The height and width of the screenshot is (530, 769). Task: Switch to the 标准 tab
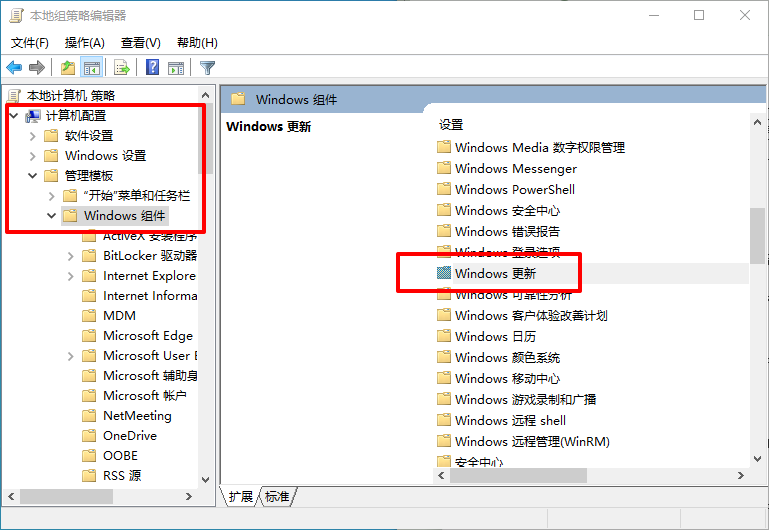click(x=277, y=497)
